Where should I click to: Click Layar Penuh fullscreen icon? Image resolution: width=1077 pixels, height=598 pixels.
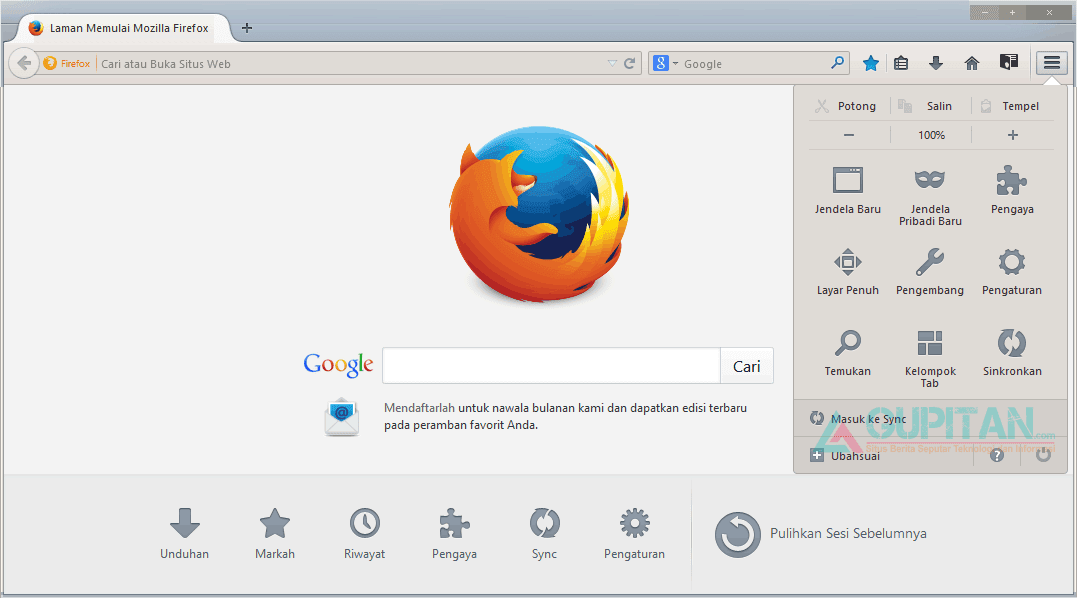click(x=847, y=262)
